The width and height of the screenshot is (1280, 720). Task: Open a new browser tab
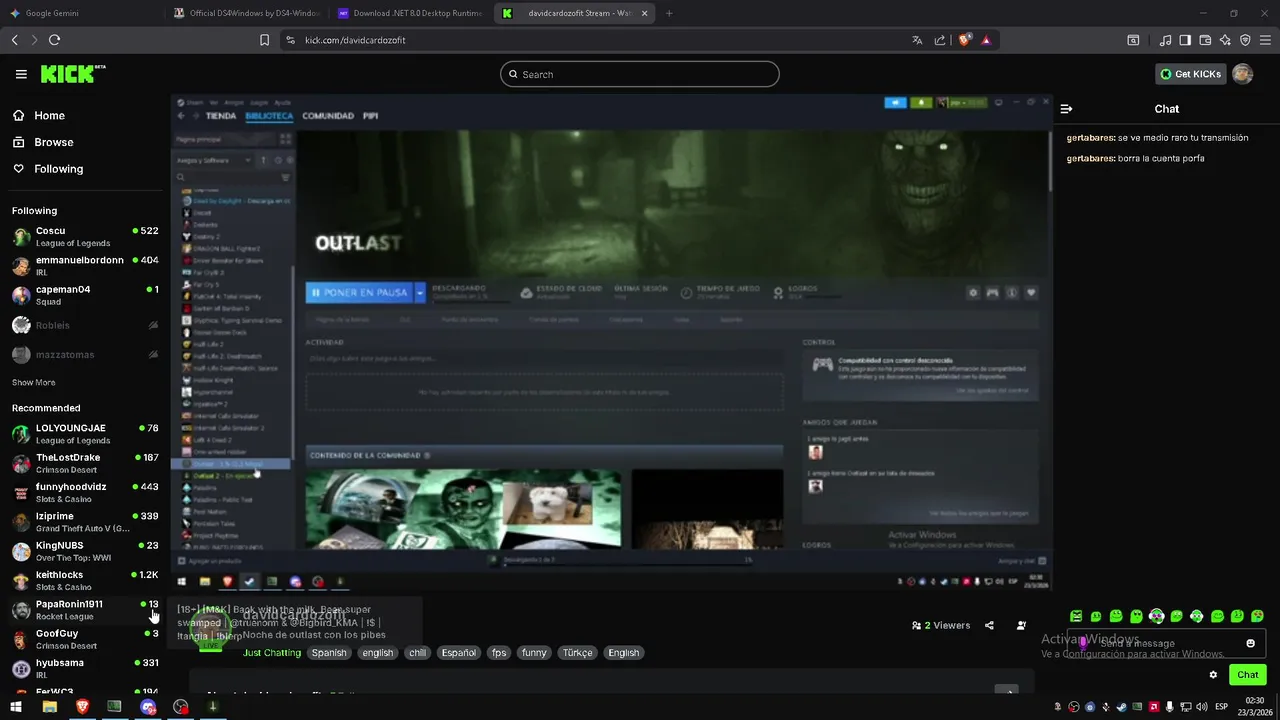click(x=669, y=13)
